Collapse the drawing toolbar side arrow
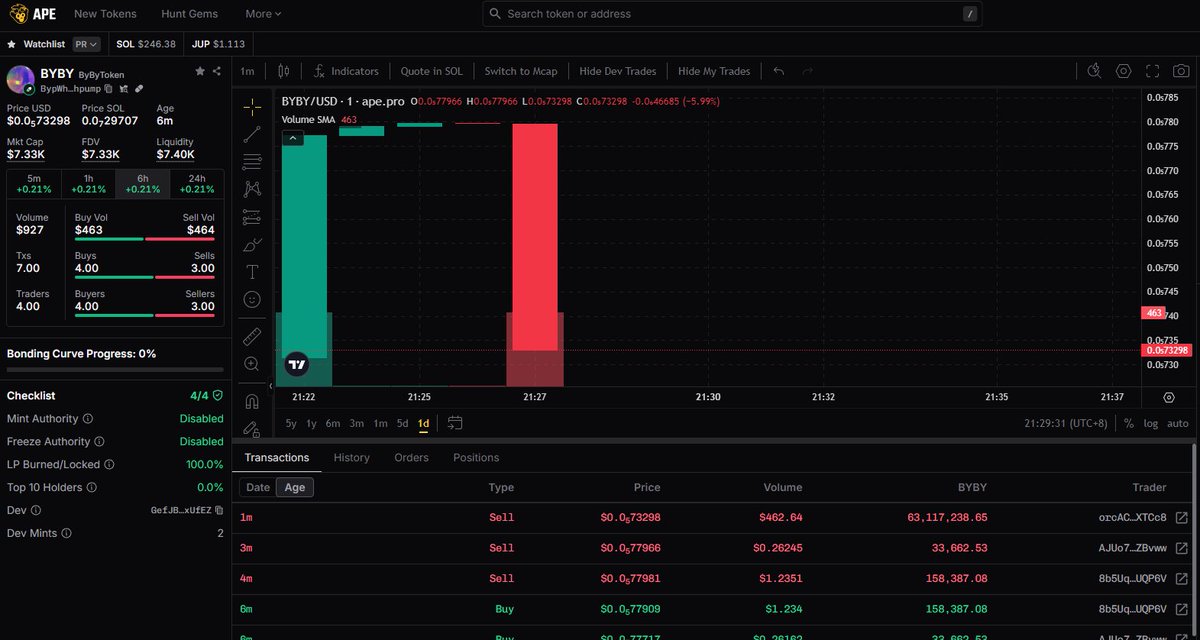 click(271, 386)
